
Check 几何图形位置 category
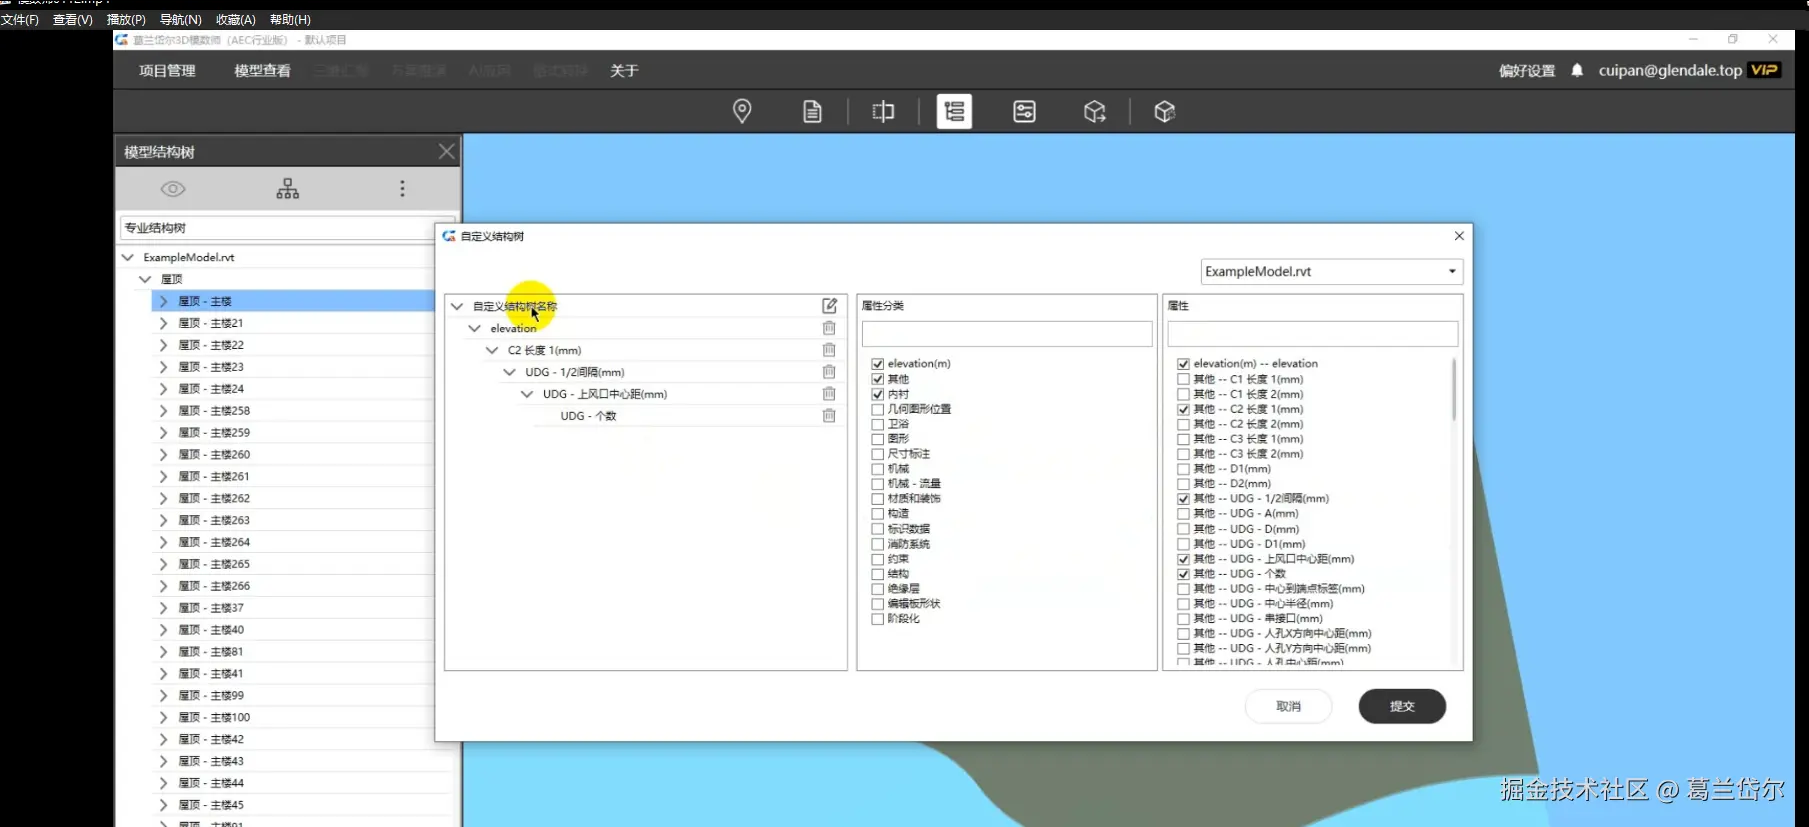877,409
